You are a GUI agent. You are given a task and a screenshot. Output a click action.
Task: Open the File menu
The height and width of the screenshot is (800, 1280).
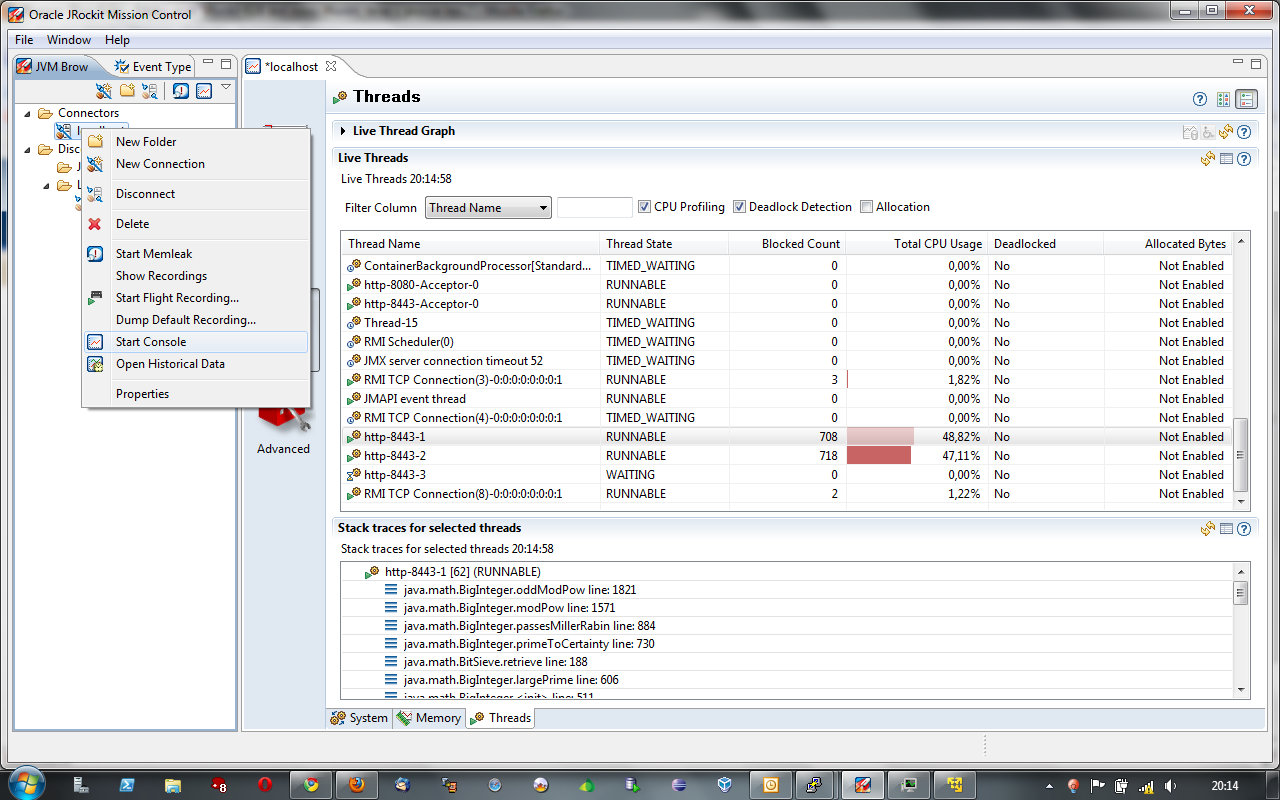(x=24, y=40)
